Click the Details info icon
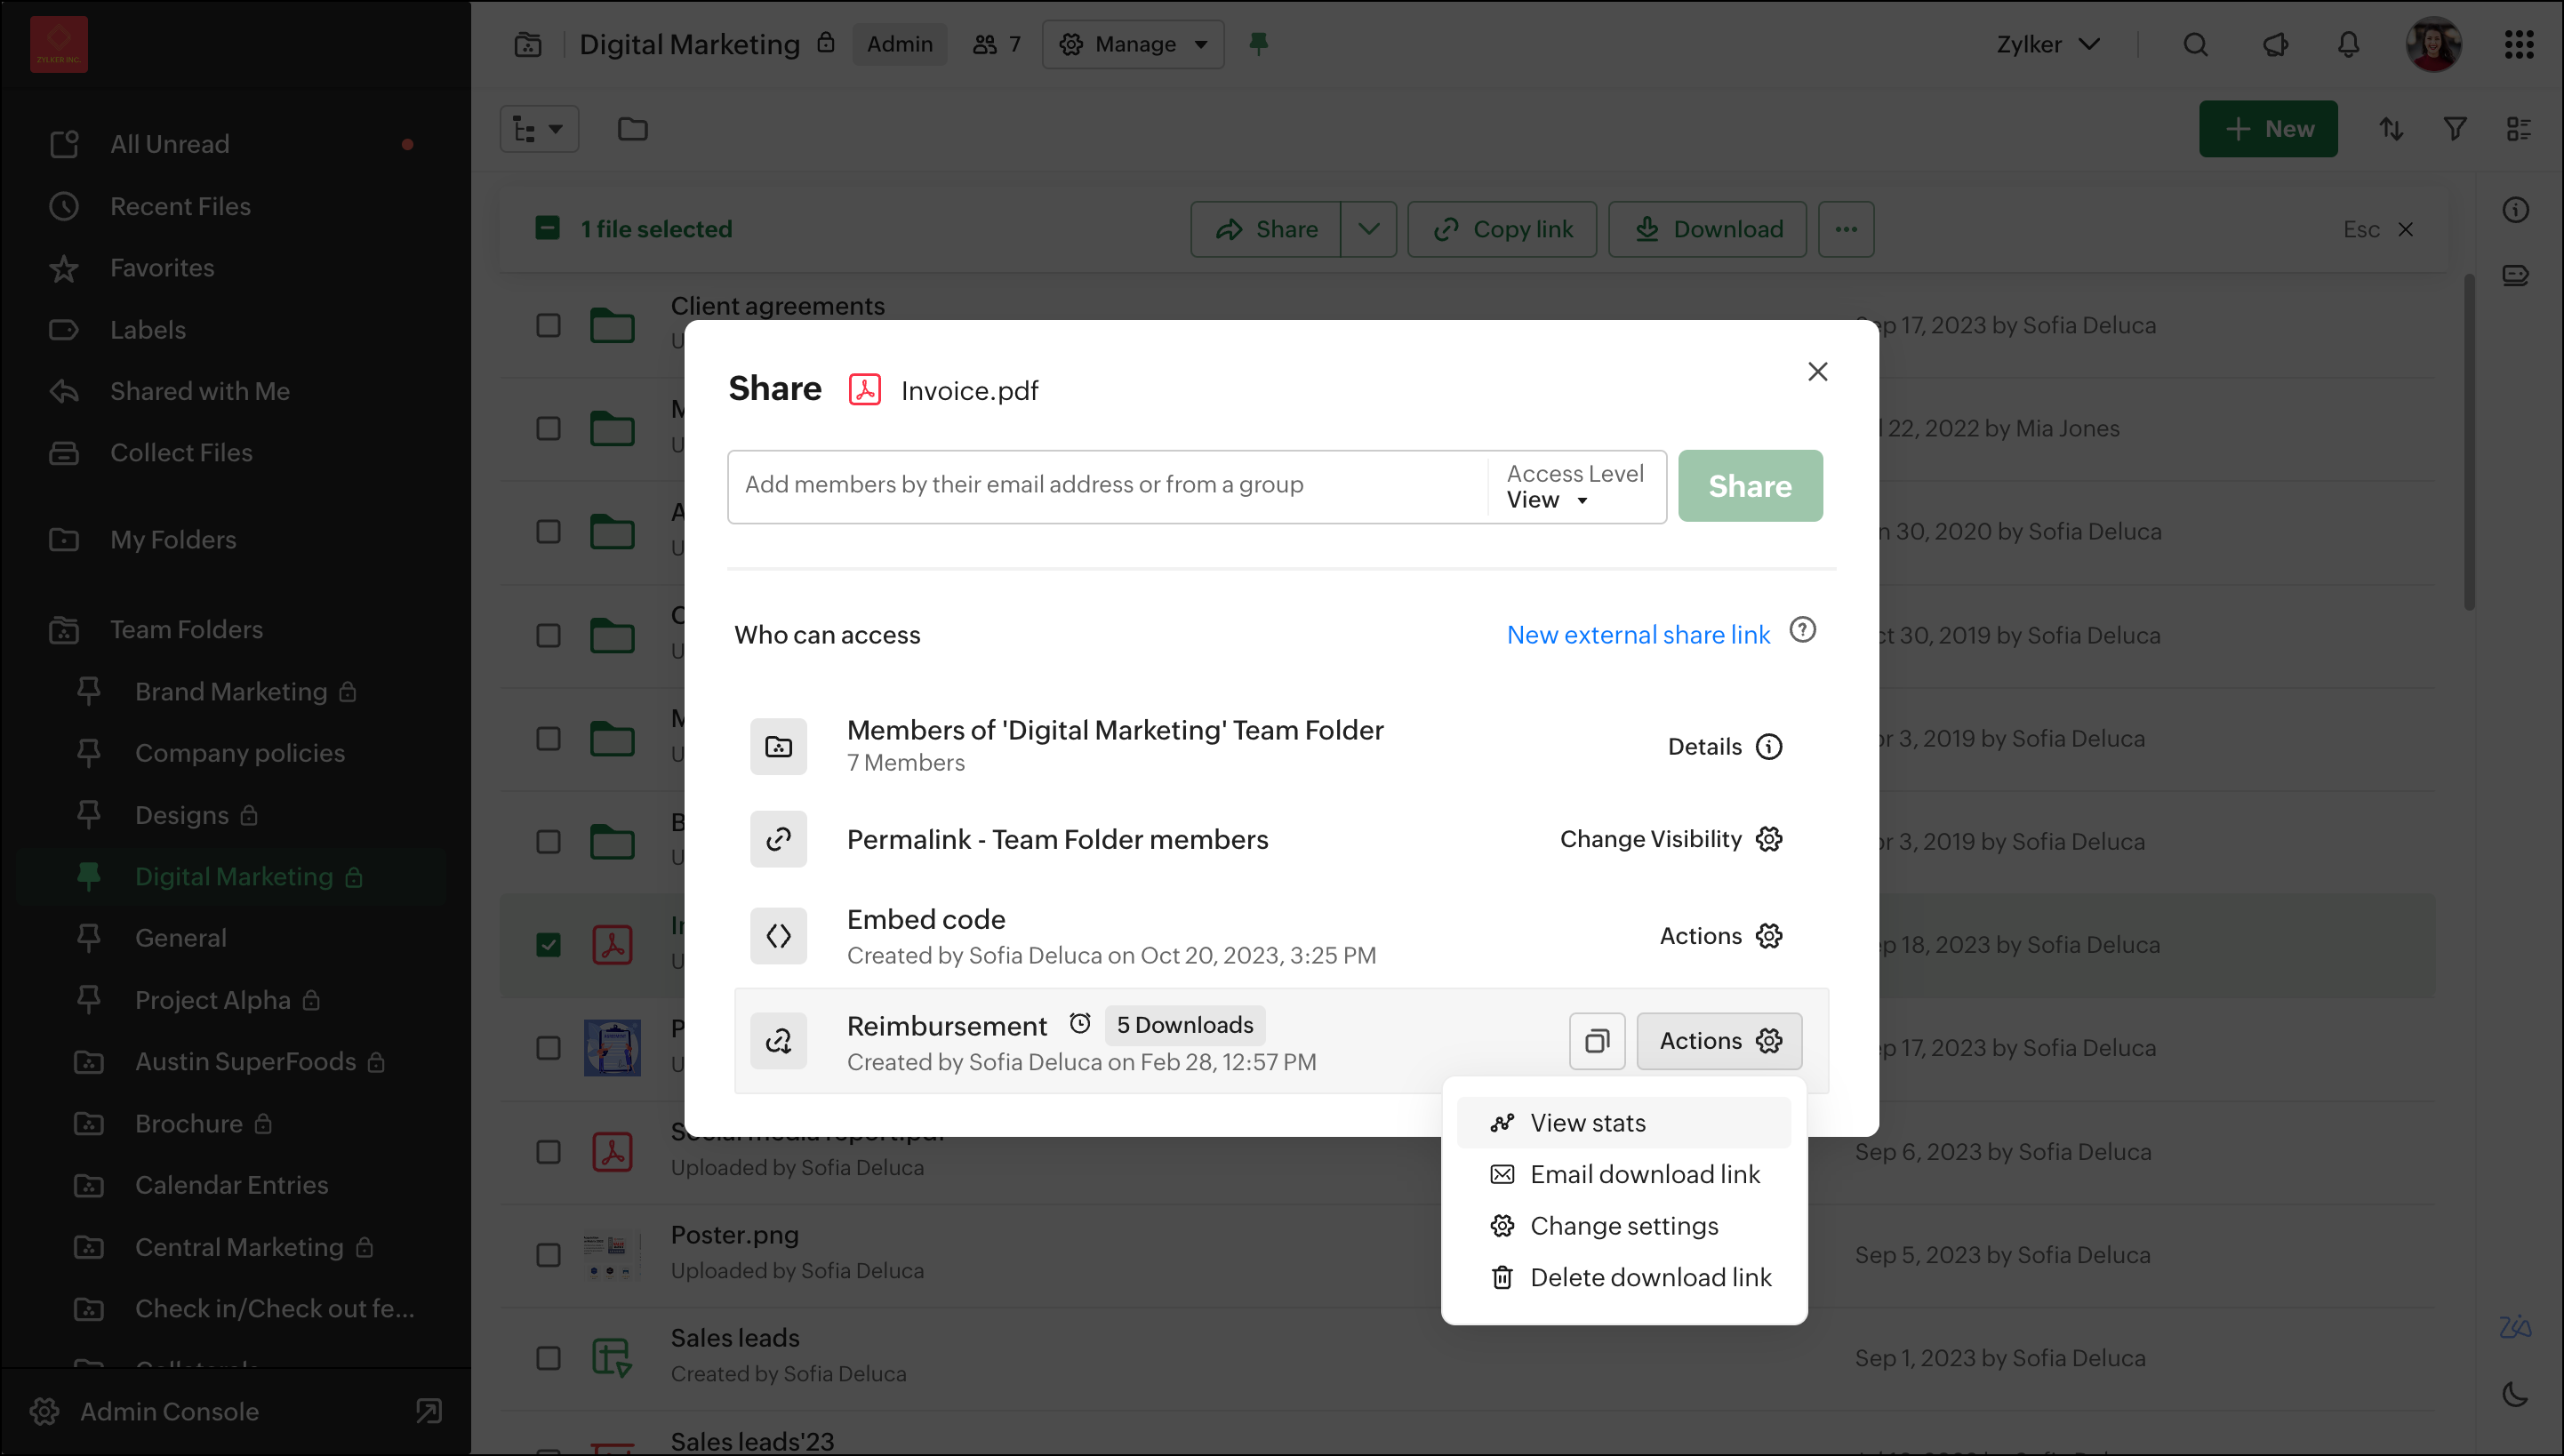The image size is (2564, 1456). [1768, 747]
